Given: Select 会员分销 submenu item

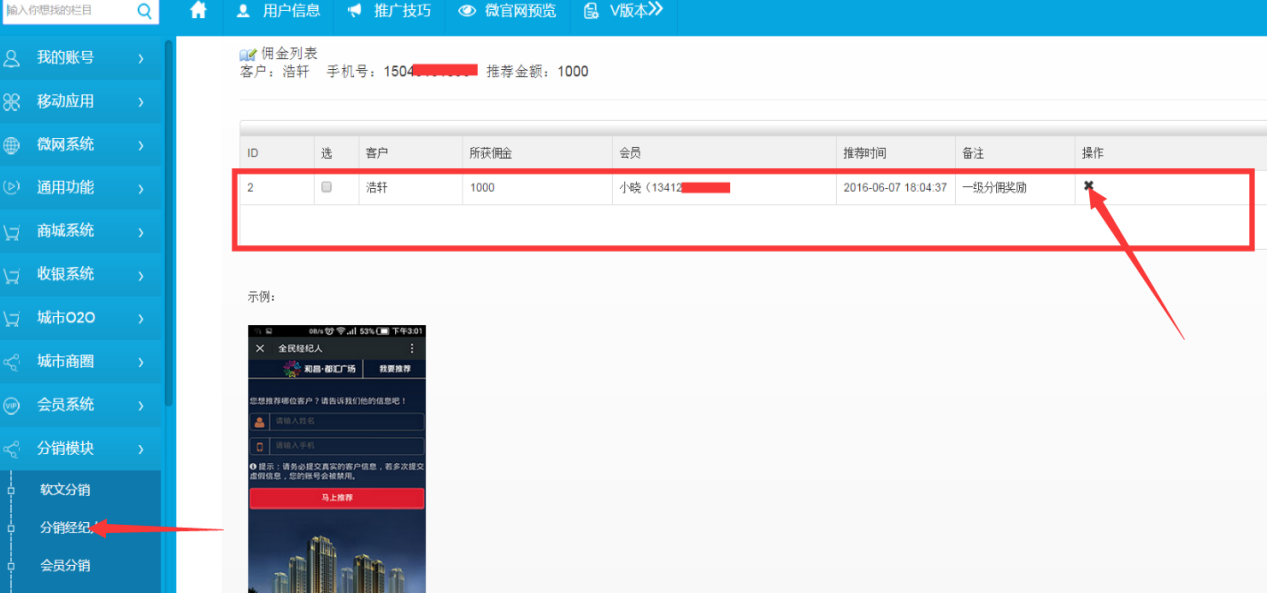Looking at the screenshot, I should pos(65,566).
